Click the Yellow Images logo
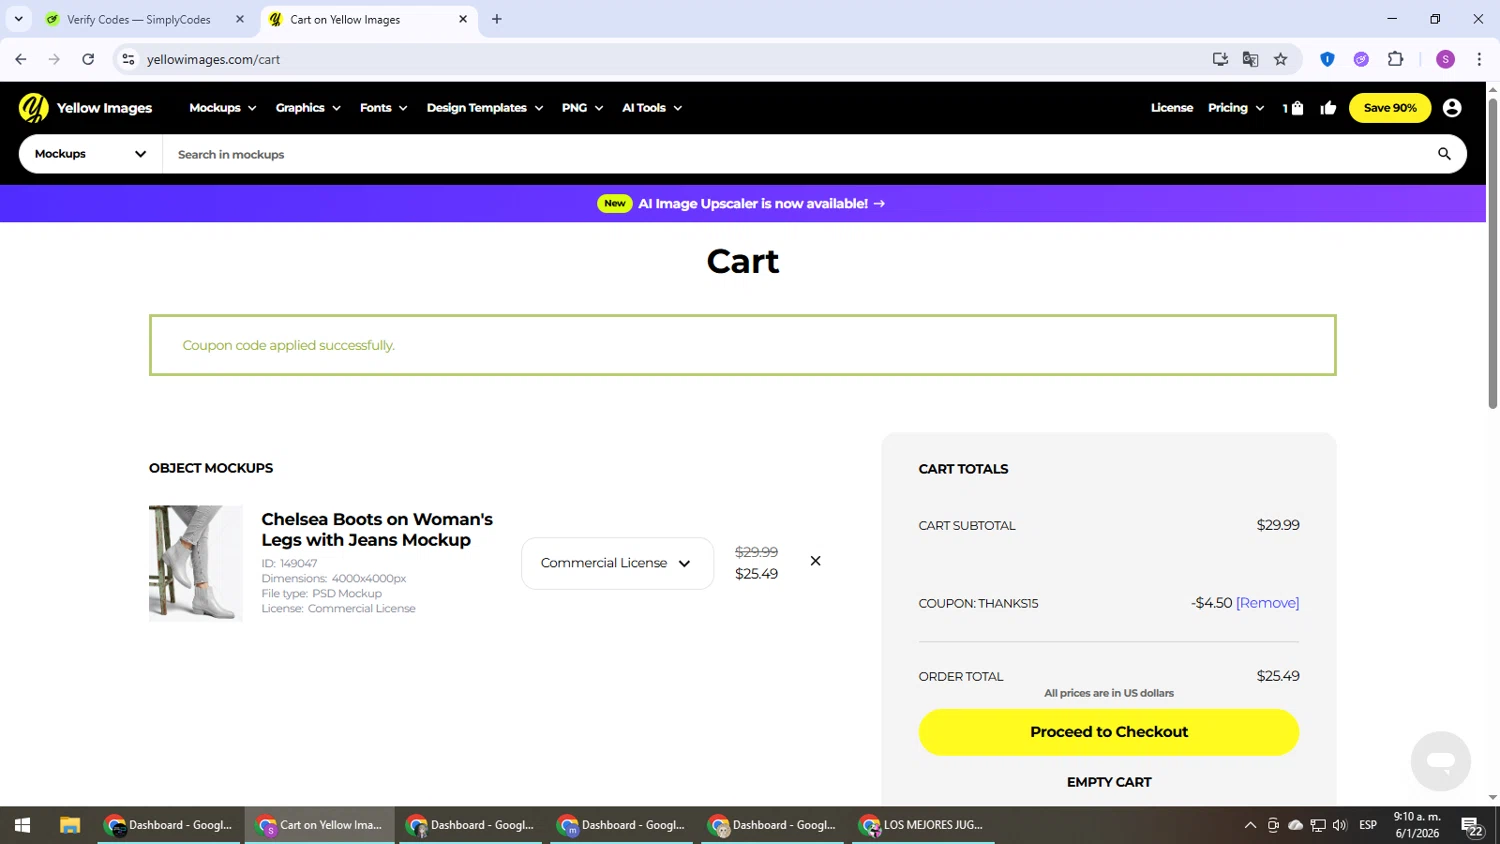The width and height of the screenshot is (1500, 844). [x=85, y=108]
